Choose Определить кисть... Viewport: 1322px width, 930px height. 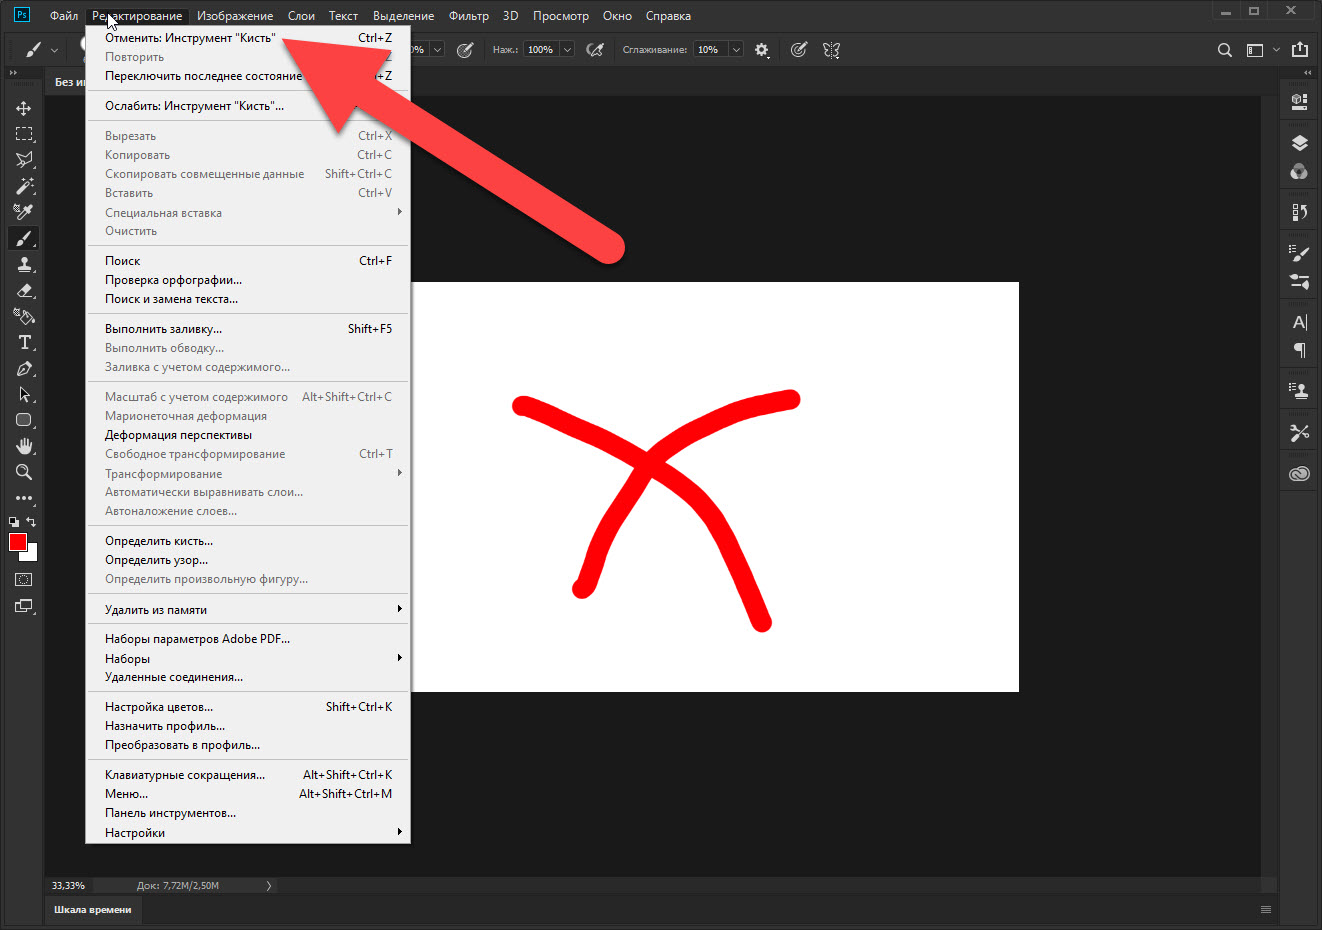(x=248, y=541)
